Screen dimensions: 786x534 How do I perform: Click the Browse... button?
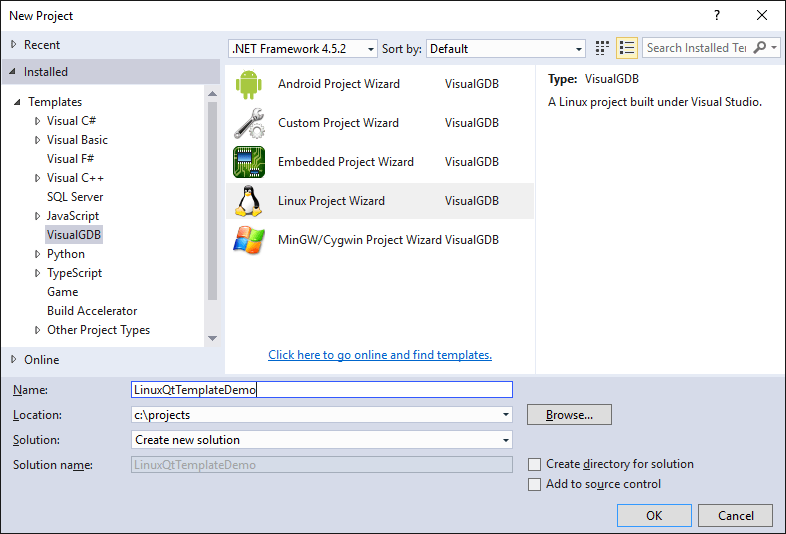click(x=569, y=415)
